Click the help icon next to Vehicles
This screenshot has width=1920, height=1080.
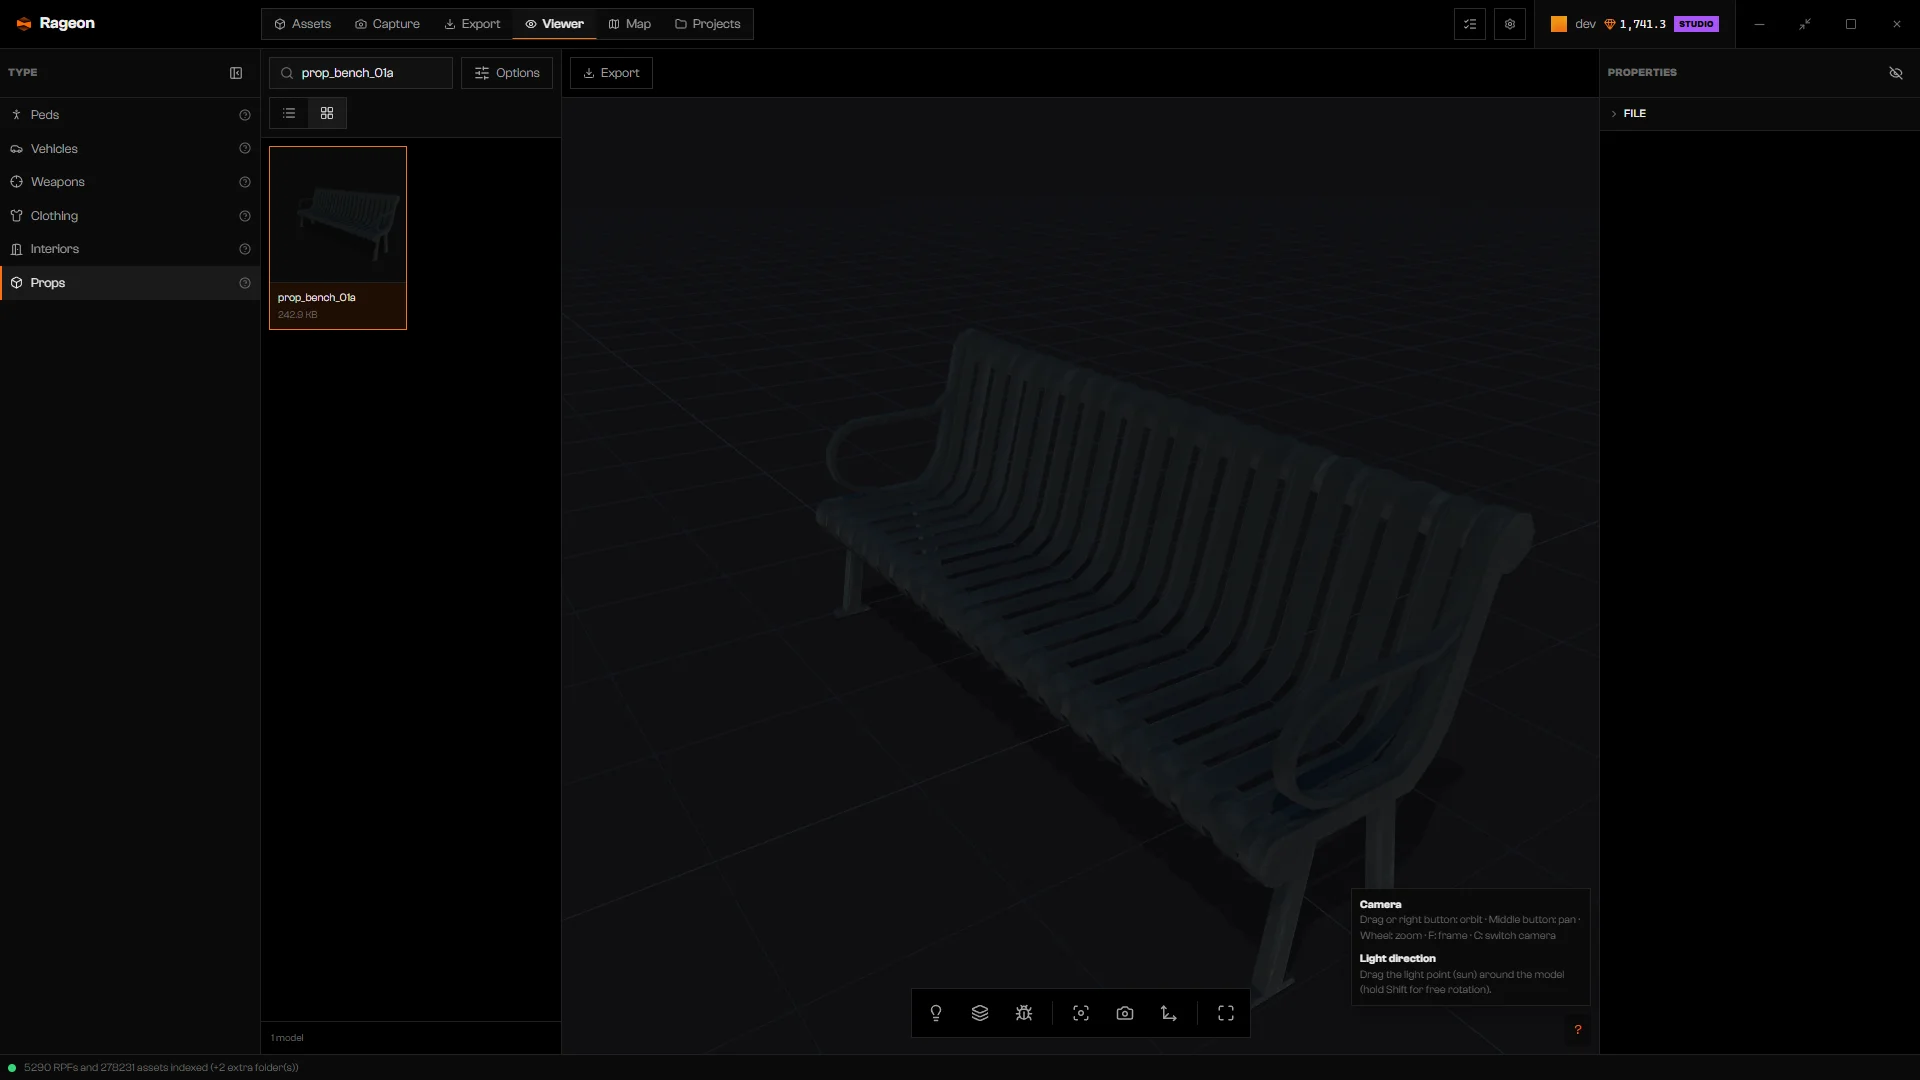point(245,148)
